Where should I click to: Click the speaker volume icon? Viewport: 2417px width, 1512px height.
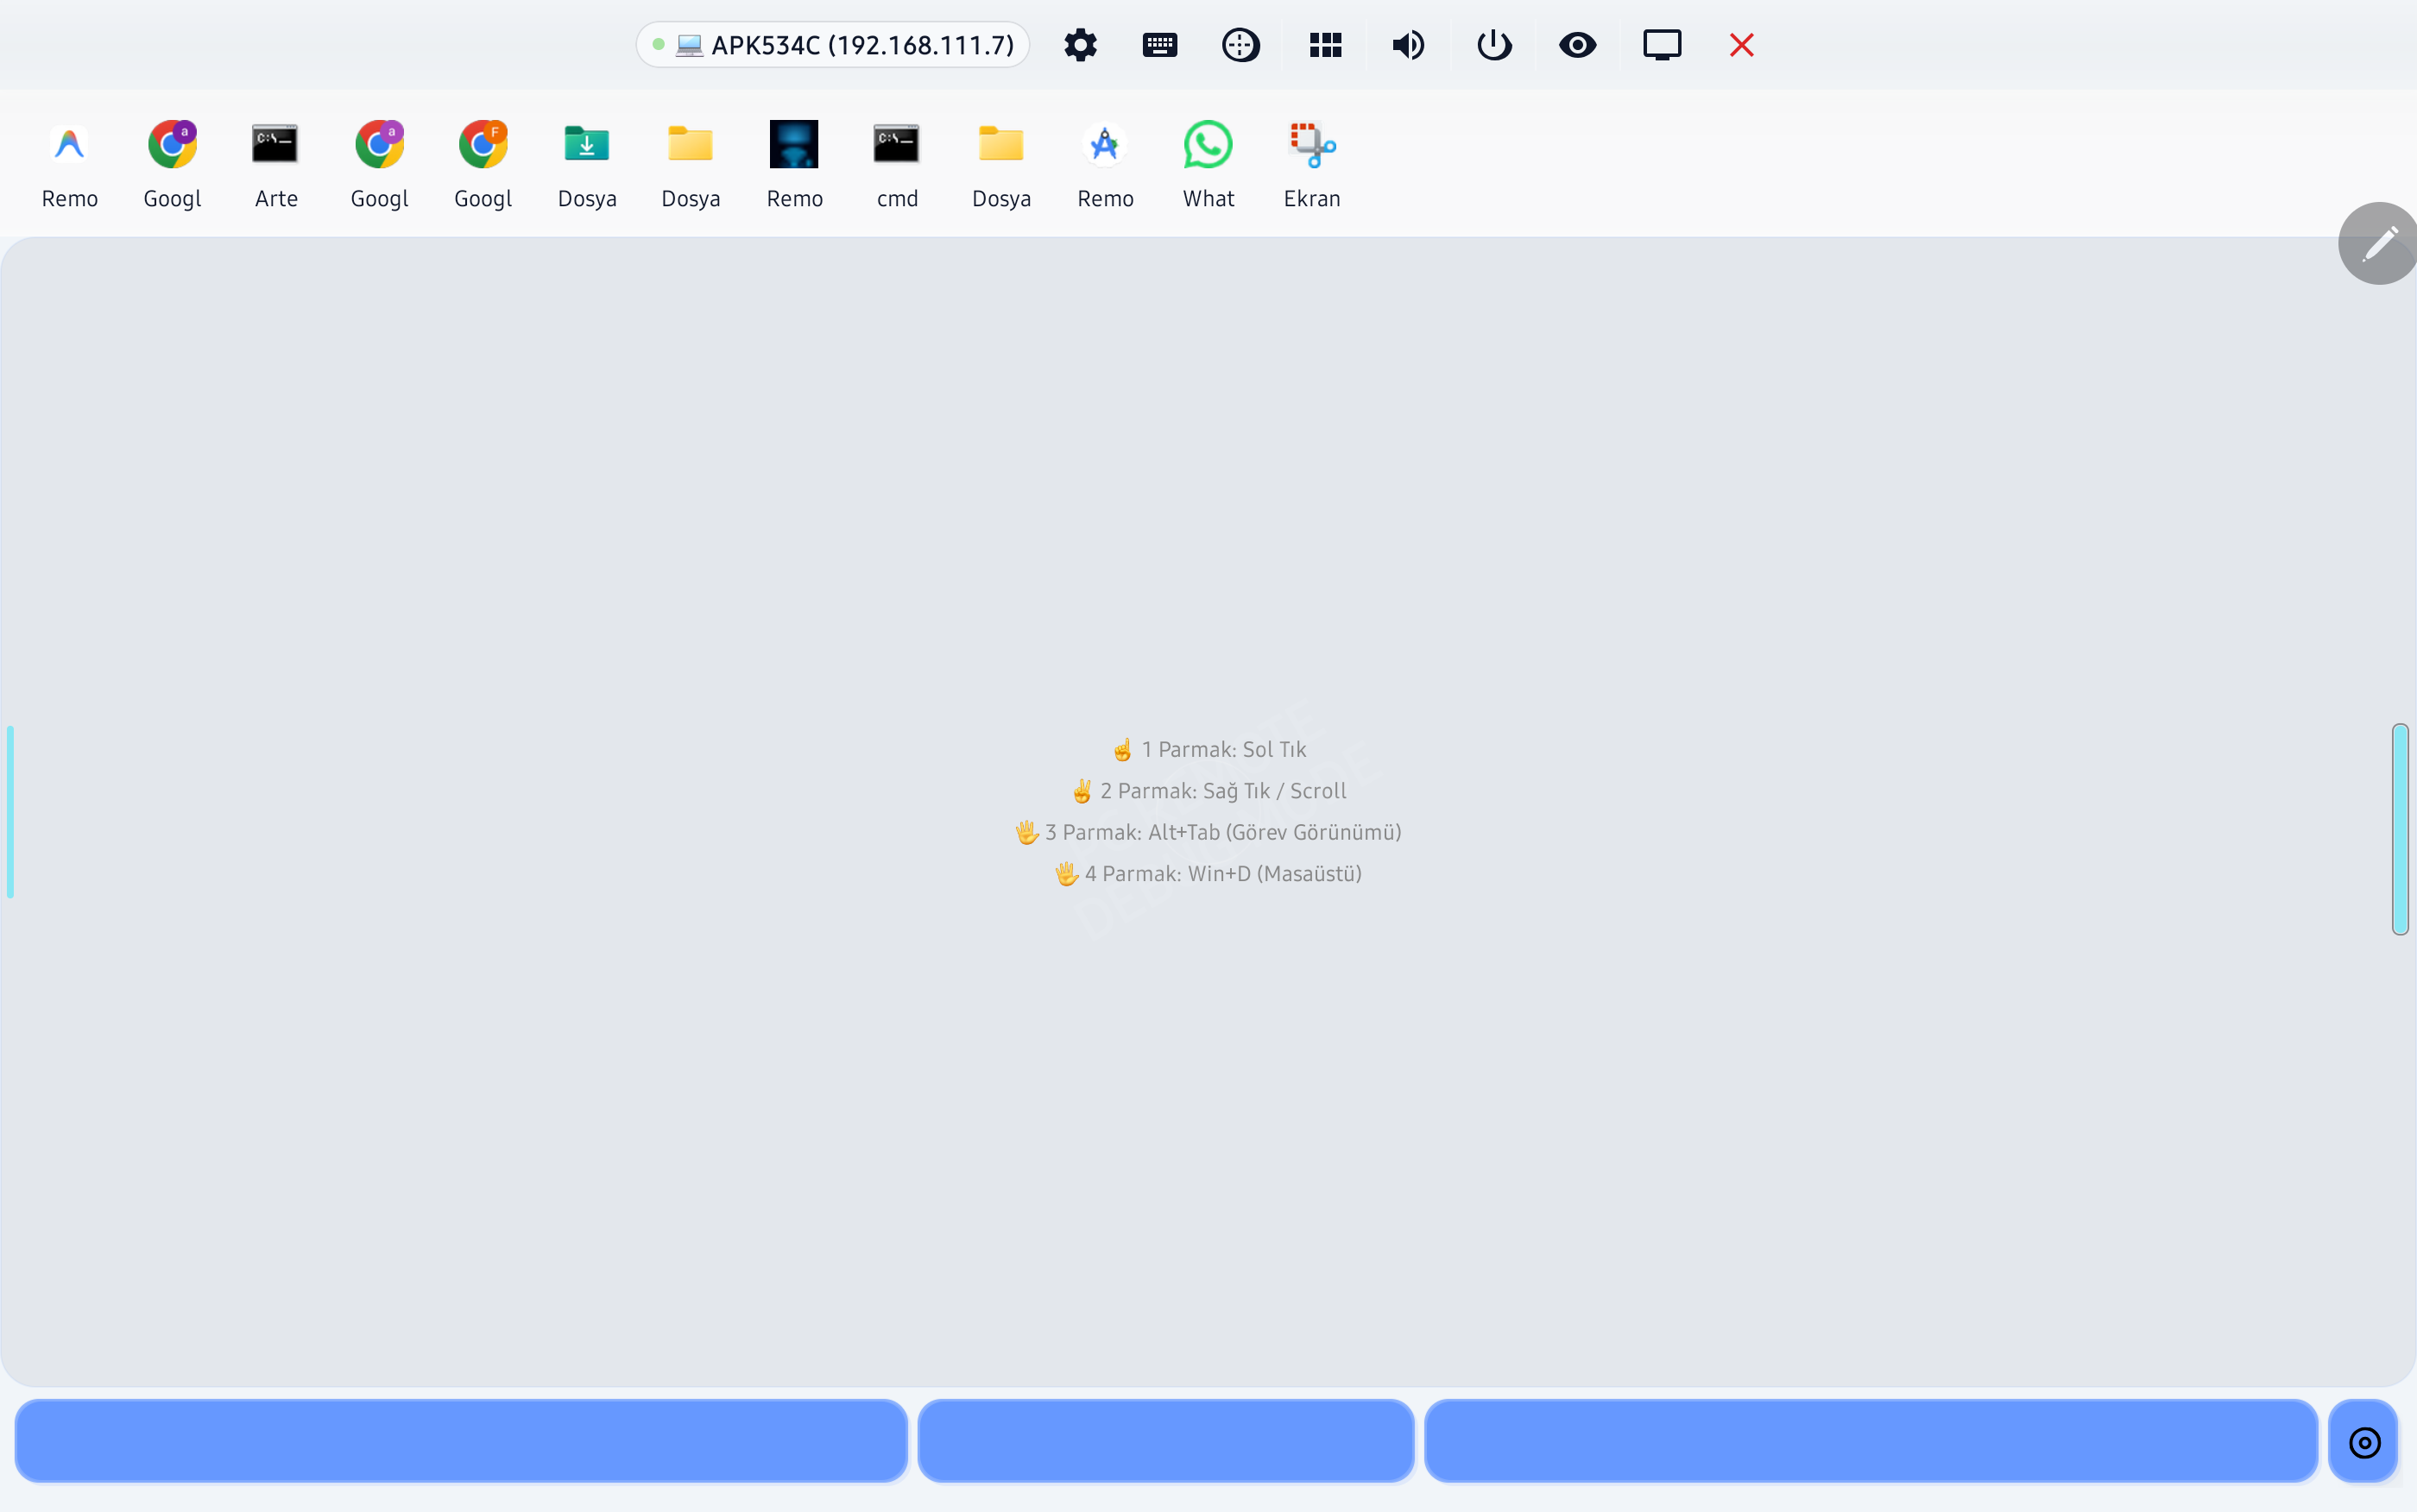[1409, 45]
